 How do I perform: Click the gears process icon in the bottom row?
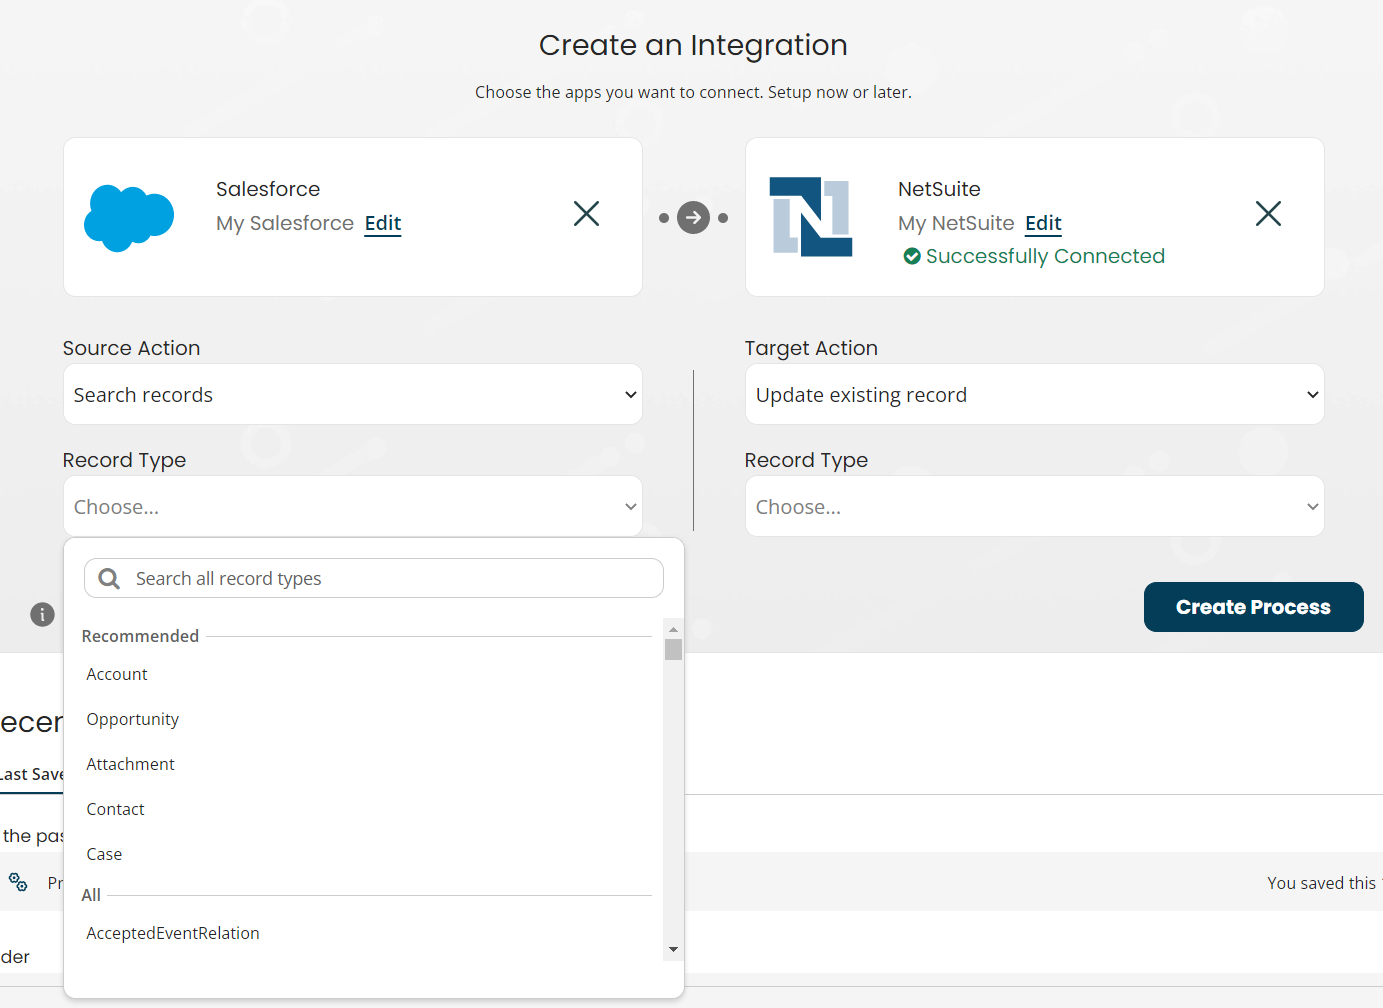18,882
